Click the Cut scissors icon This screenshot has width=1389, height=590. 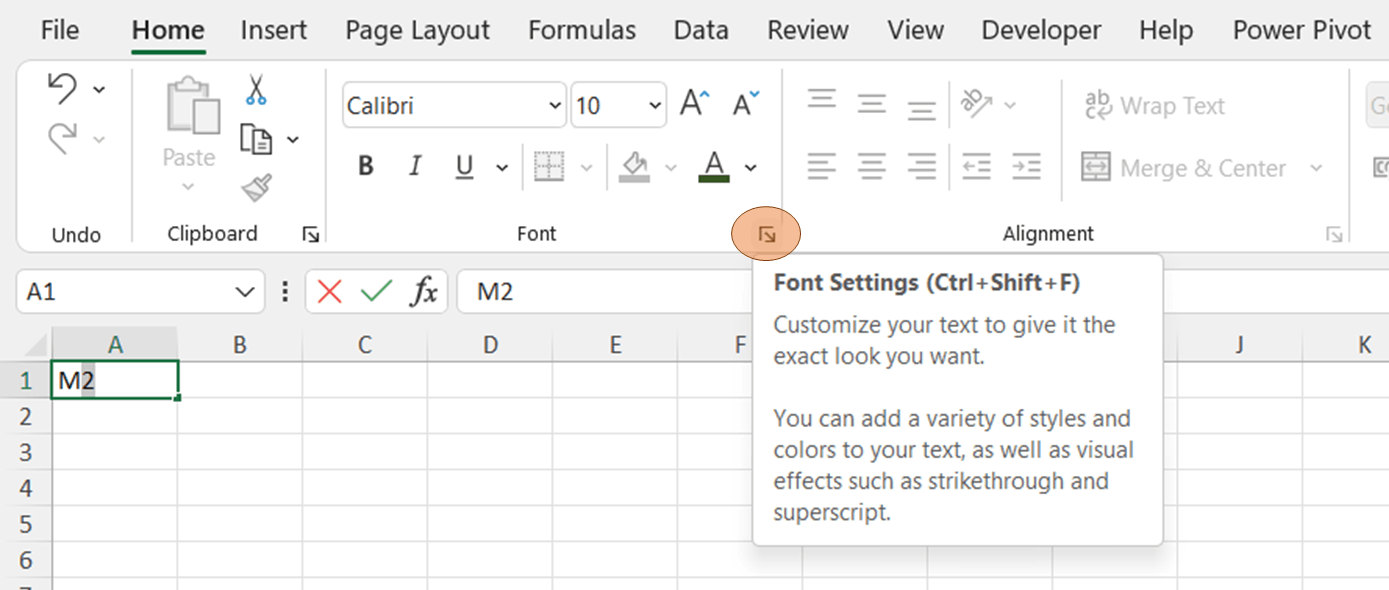click(x=256, y=91)
